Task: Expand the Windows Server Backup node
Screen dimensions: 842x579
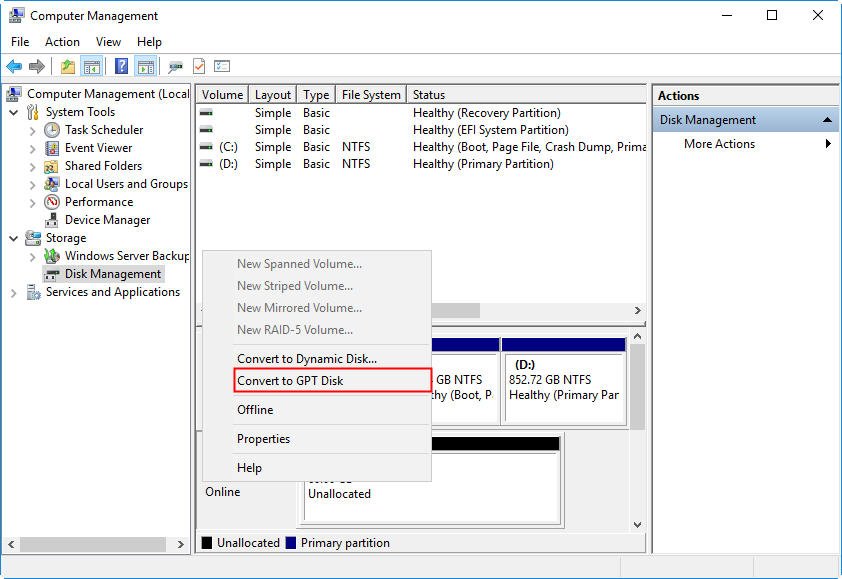Action: (x=33, y=256)
